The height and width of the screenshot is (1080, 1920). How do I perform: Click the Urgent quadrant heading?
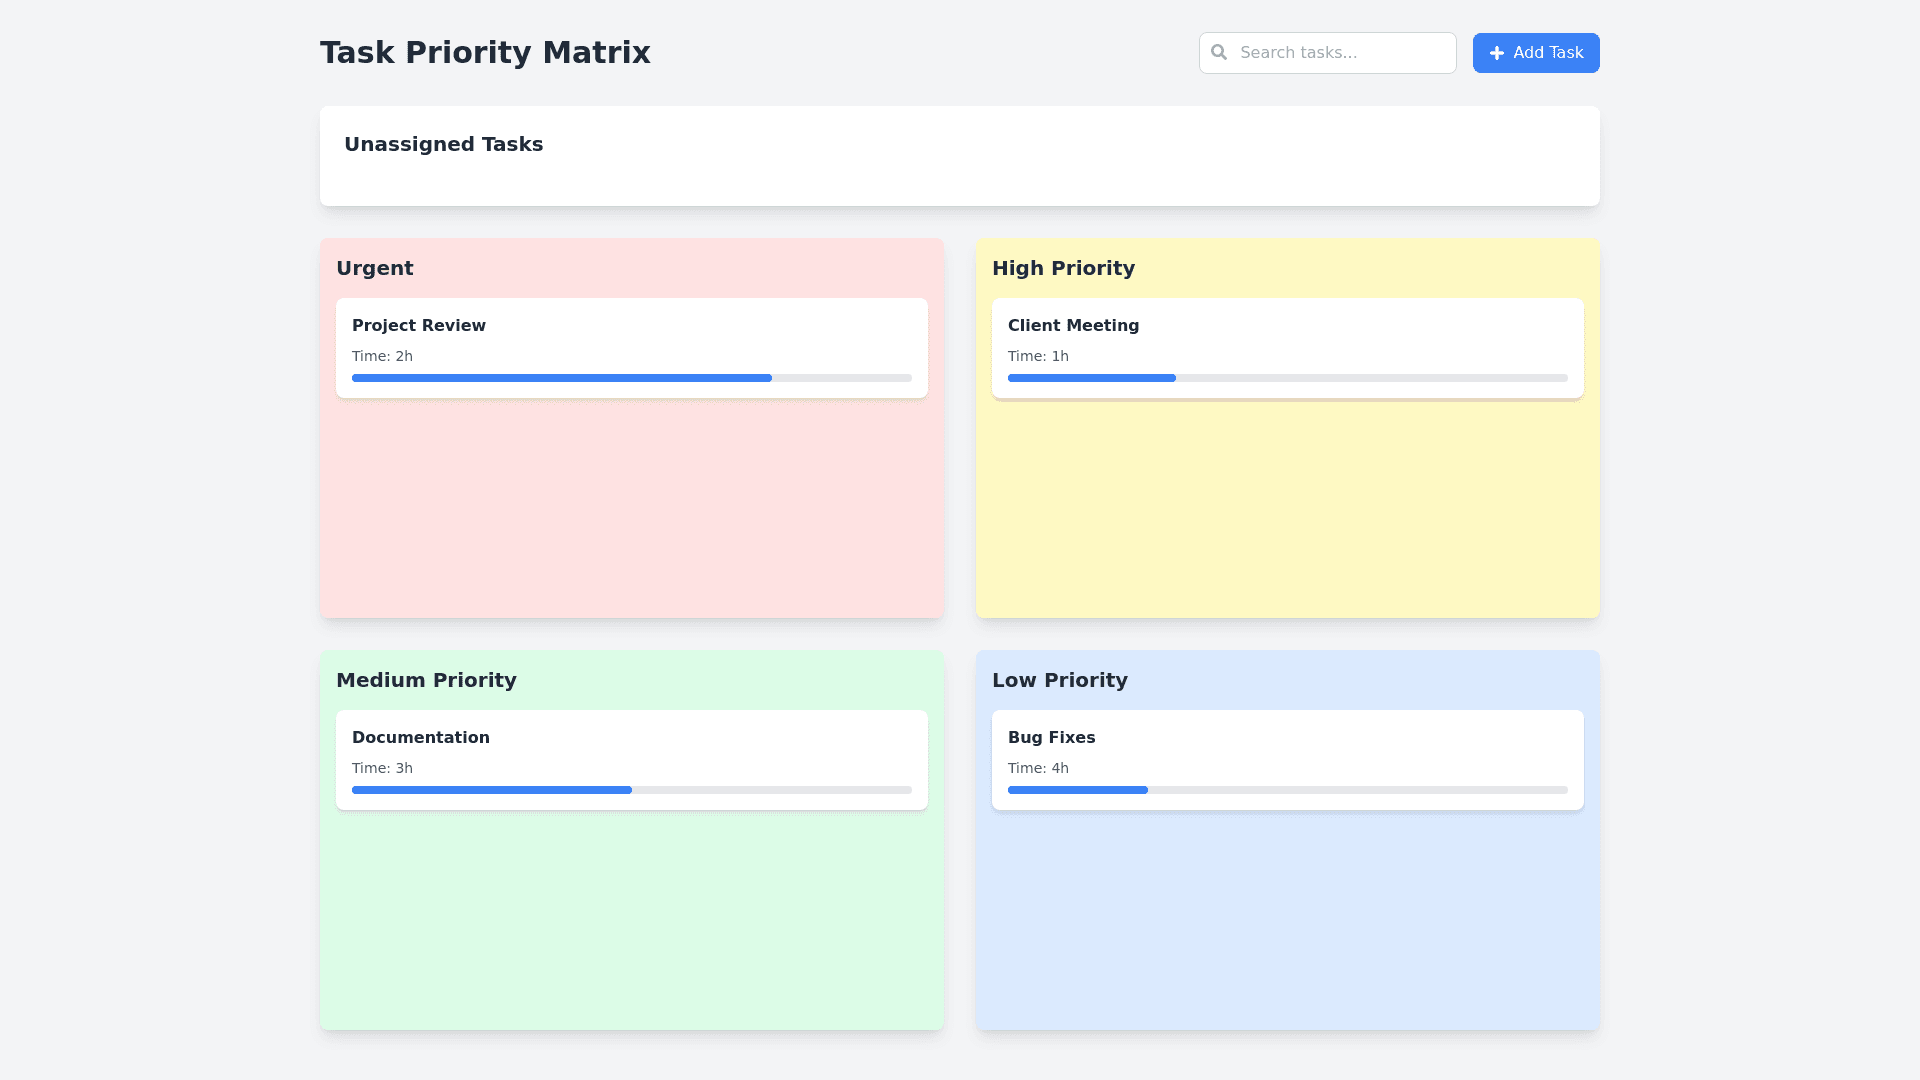point(375,268)
